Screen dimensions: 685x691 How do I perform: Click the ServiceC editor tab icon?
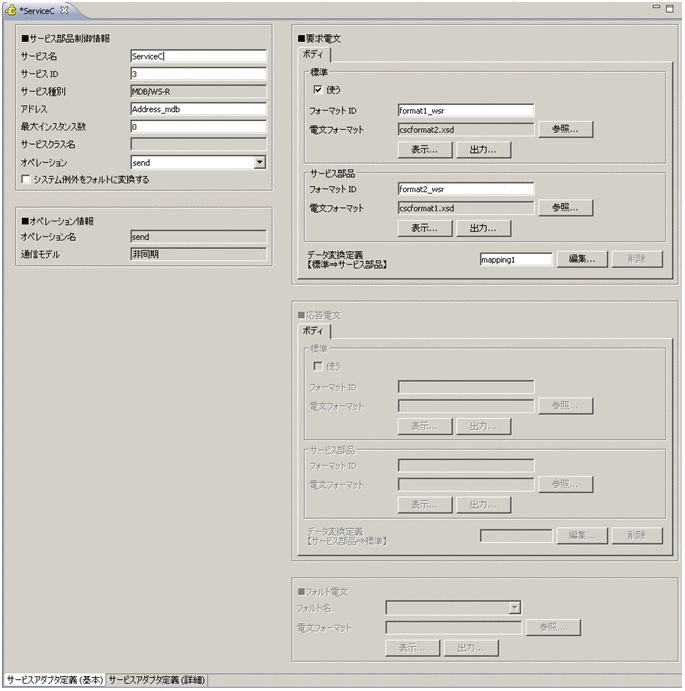pyautogui.click(x=12, y=9)
